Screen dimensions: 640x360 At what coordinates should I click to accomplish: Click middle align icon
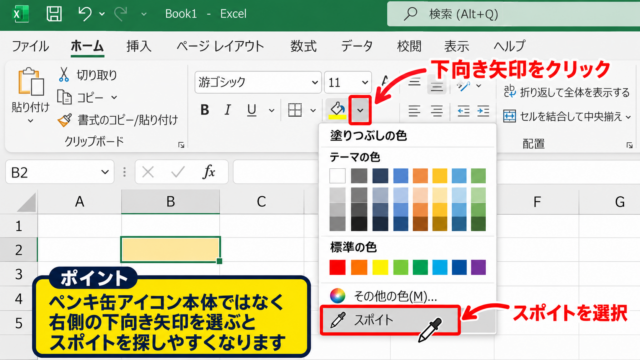[x=437, y=86]
